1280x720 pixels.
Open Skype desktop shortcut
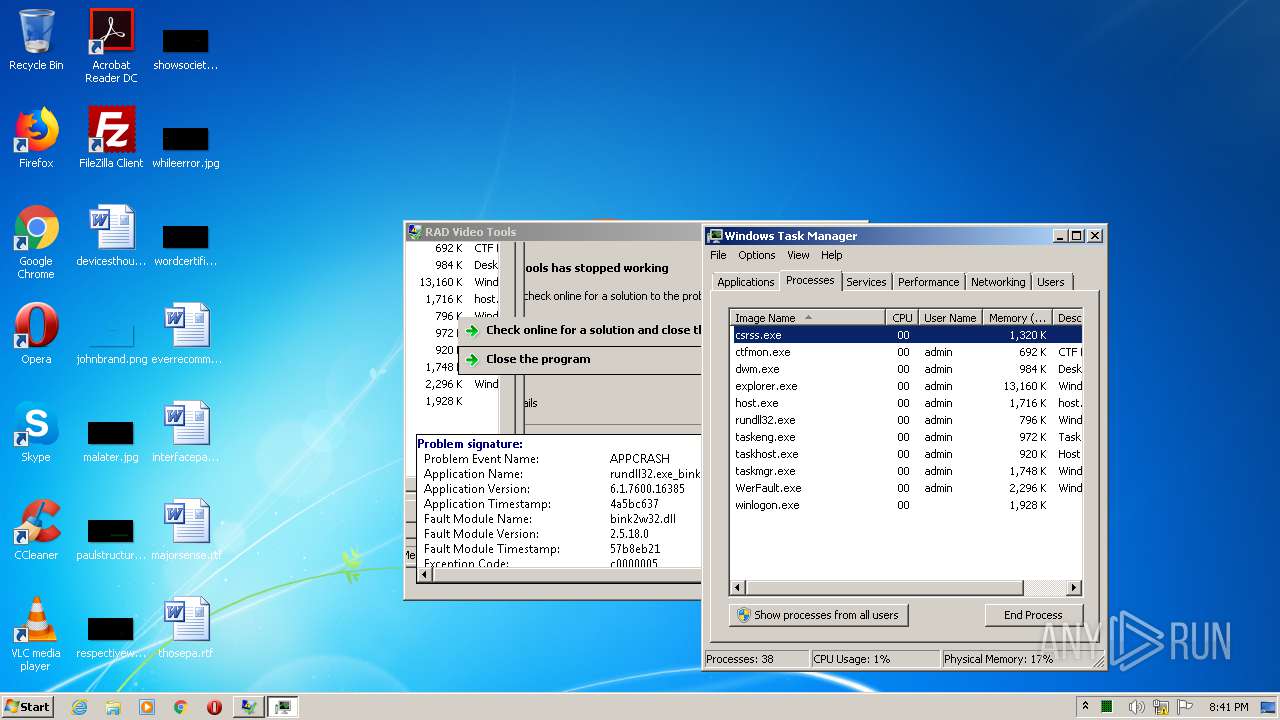[x=36, y=432]
